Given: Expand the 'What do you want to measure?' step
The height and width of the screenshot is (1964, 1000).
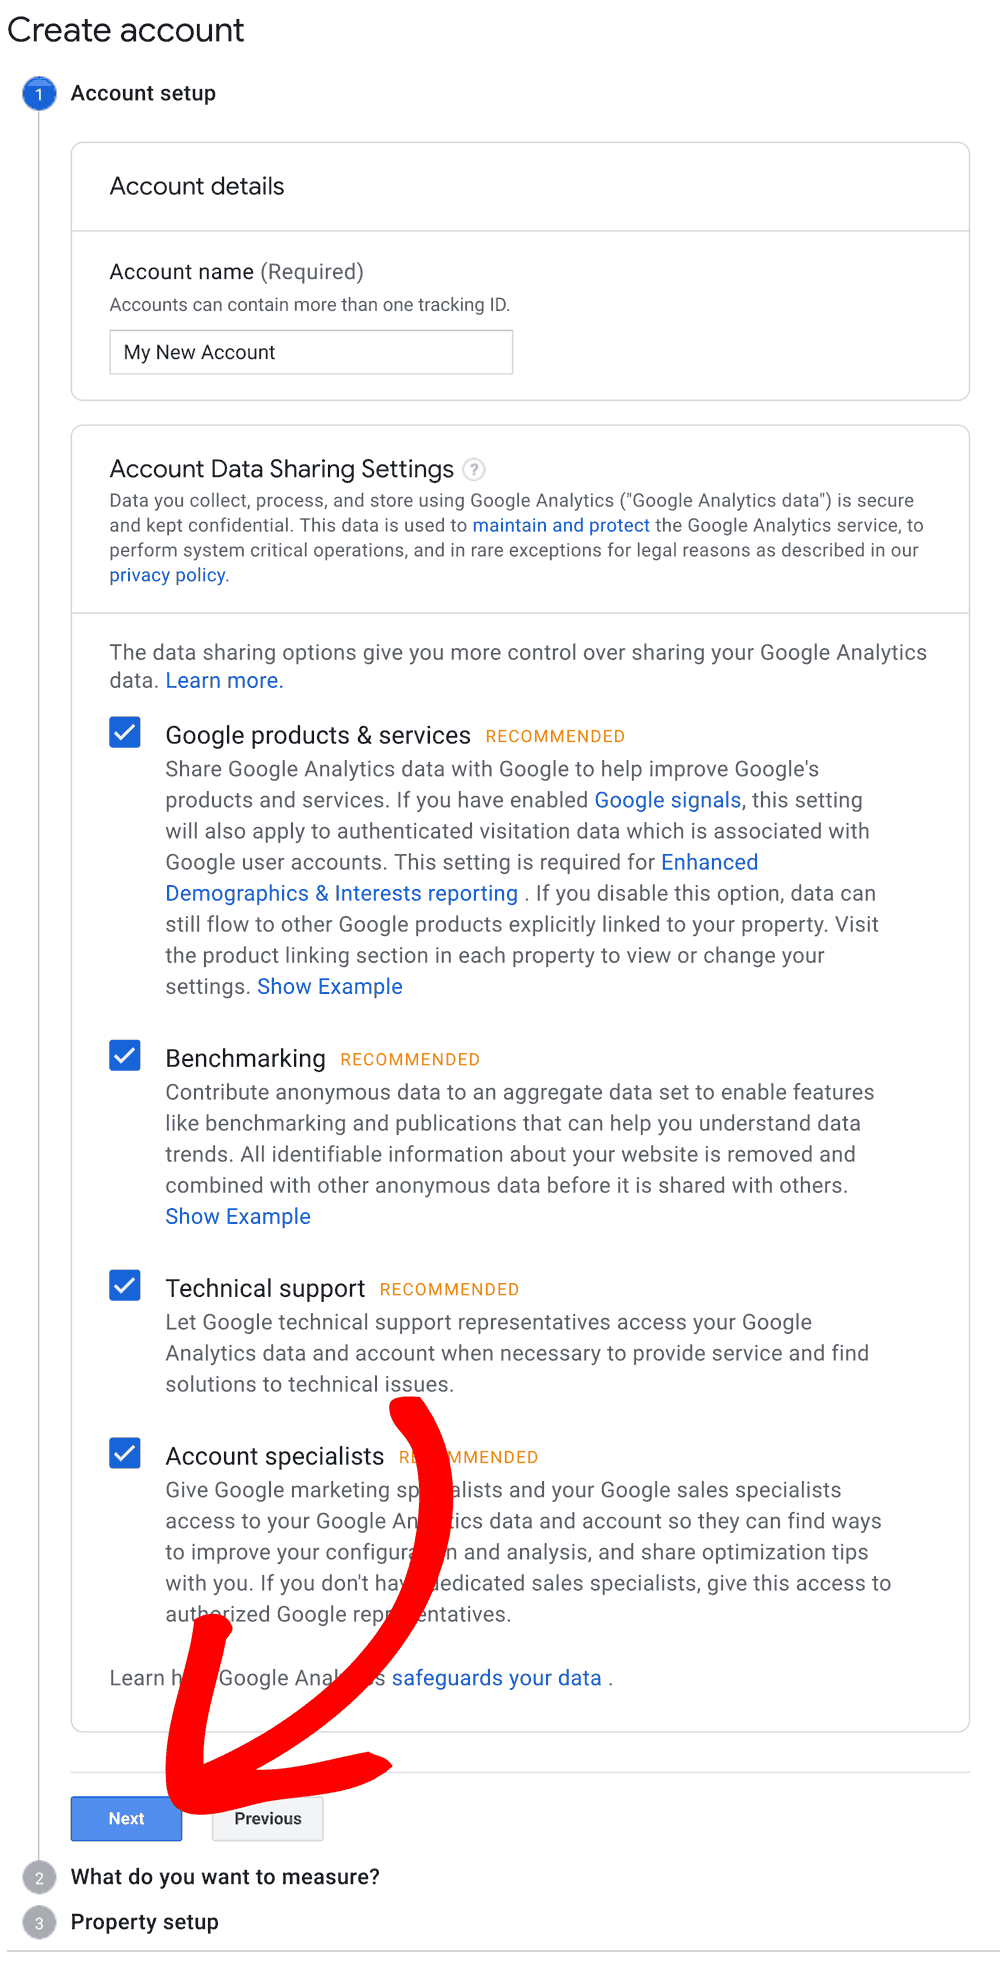Looking at the screenshot, I should (x=225, y=1877).
